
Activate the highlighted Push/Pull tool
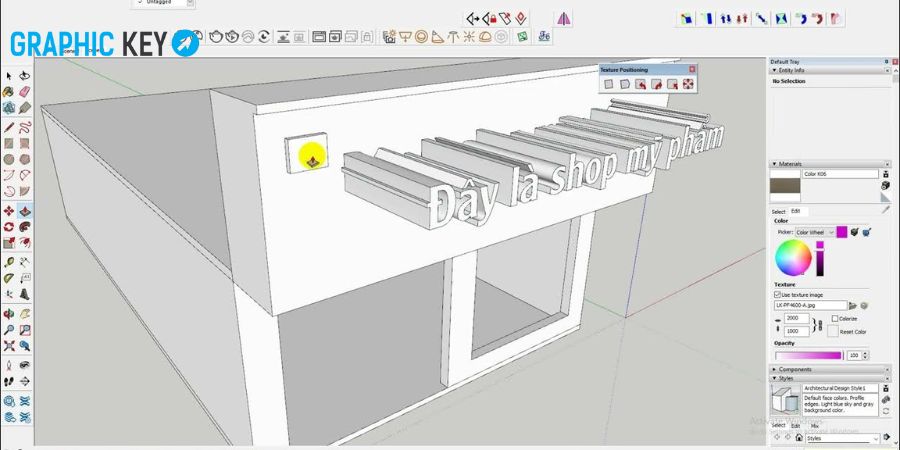(25, 211)
